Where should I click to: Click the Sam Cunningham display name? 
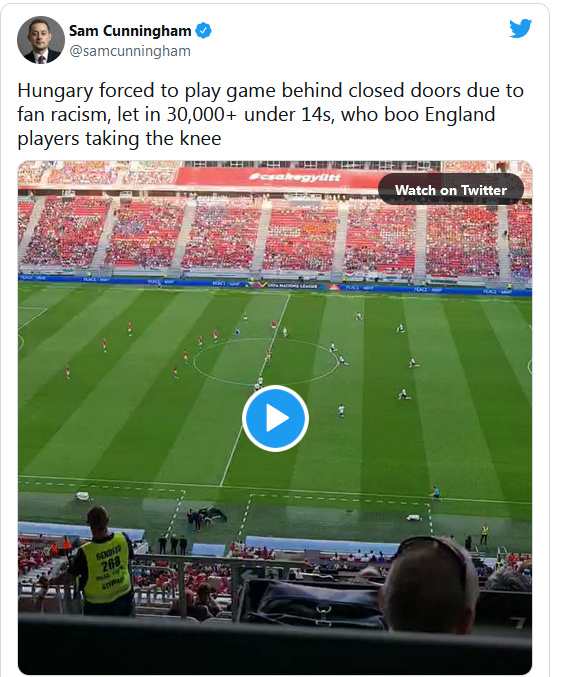point(130,31)
